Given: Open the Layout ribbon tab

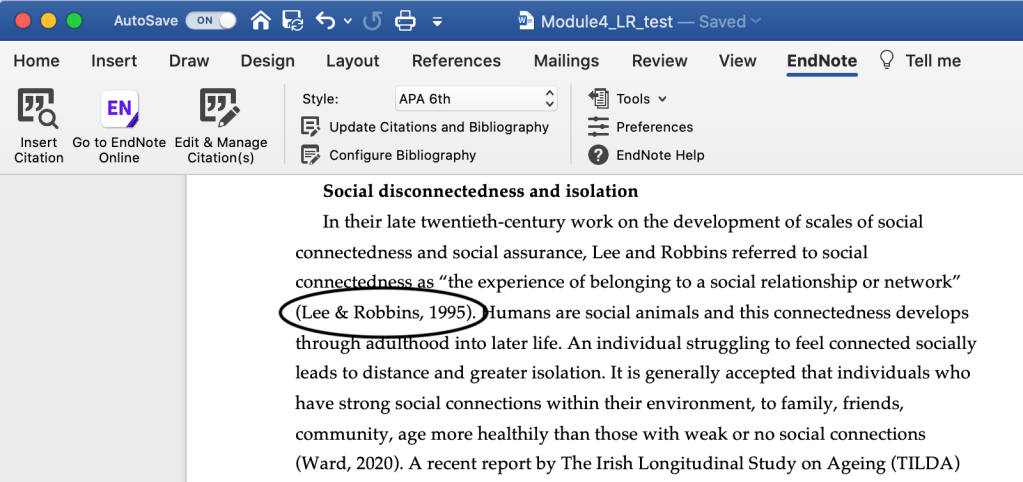Looking at the screenshot, I should tap(353, 61).
